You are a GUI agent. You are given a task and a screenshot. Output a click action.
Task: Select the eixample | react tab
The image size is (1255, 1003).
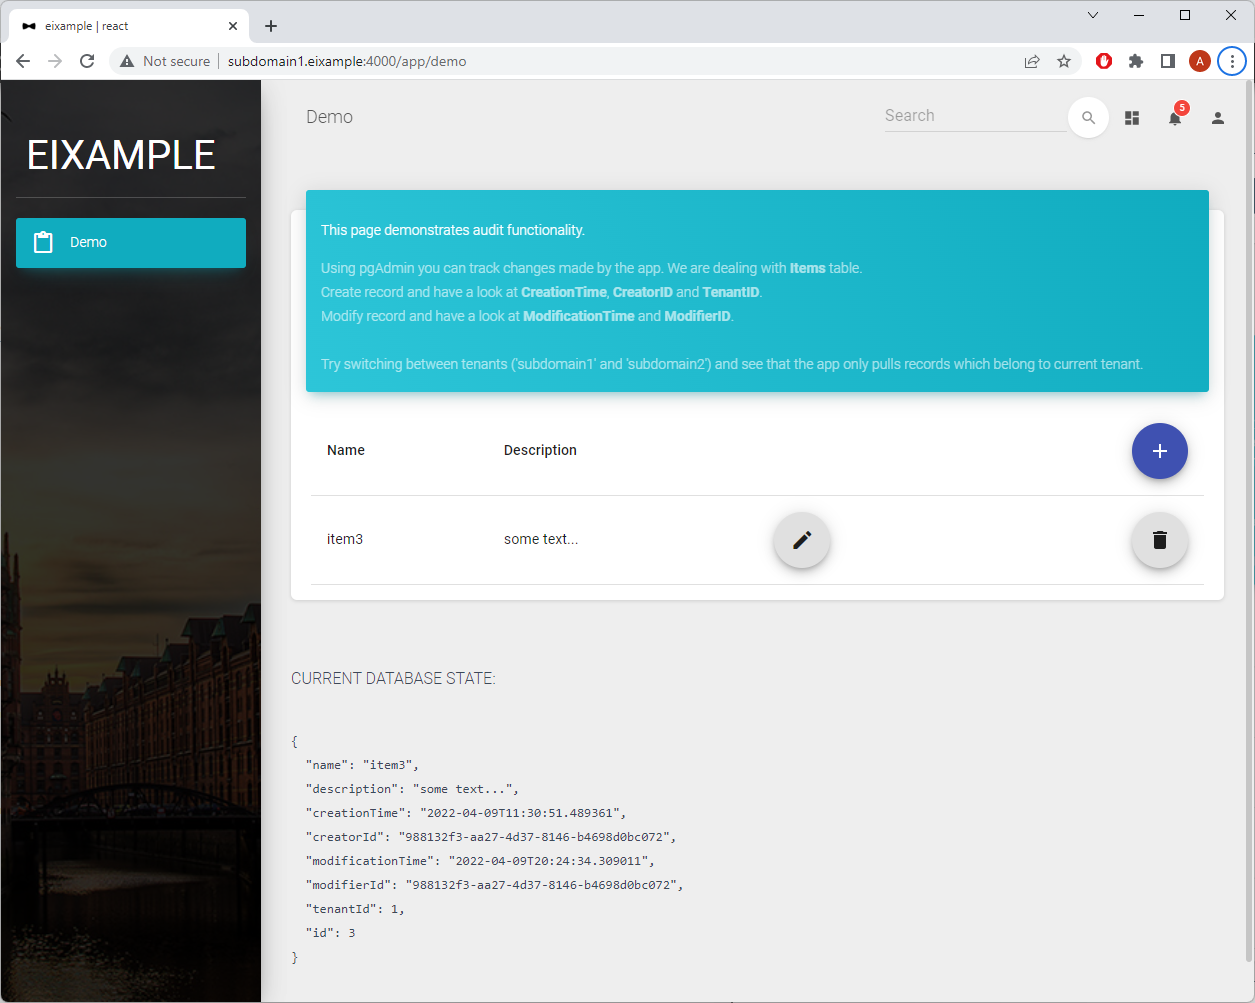128,26
